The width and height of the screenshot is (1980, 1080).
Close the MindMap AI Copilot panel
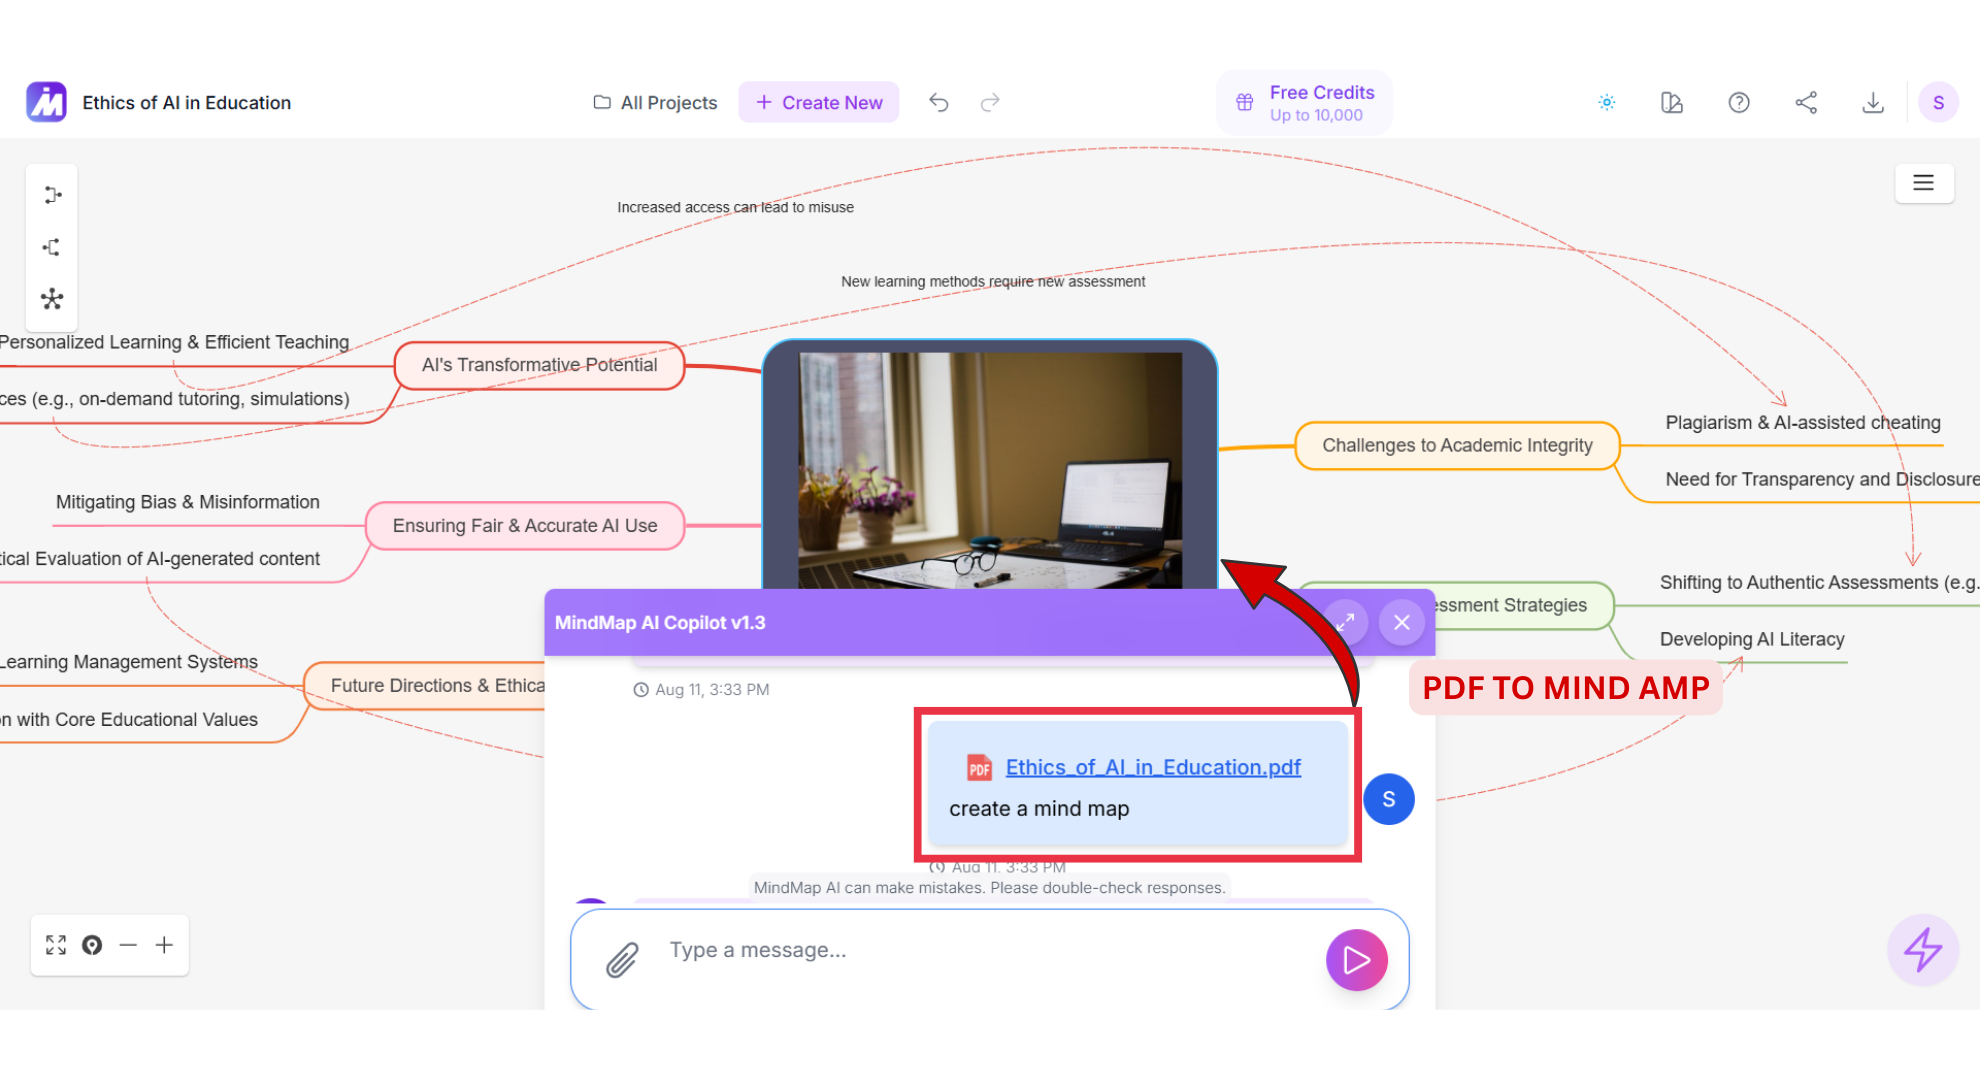pos(1402,622)
